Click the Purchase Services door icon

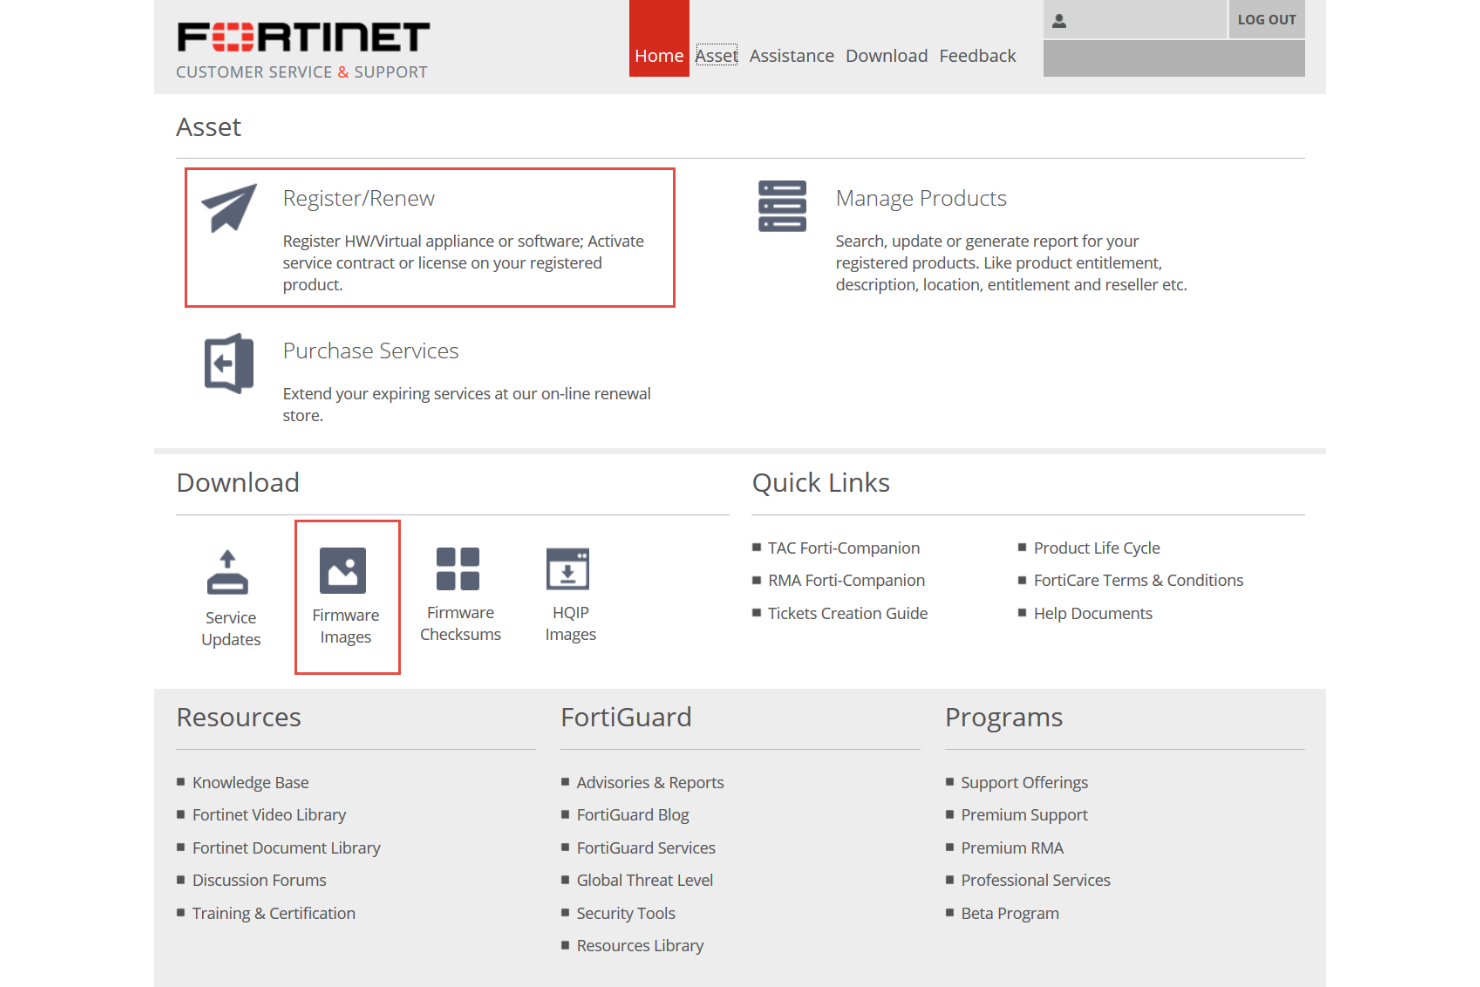229,363
